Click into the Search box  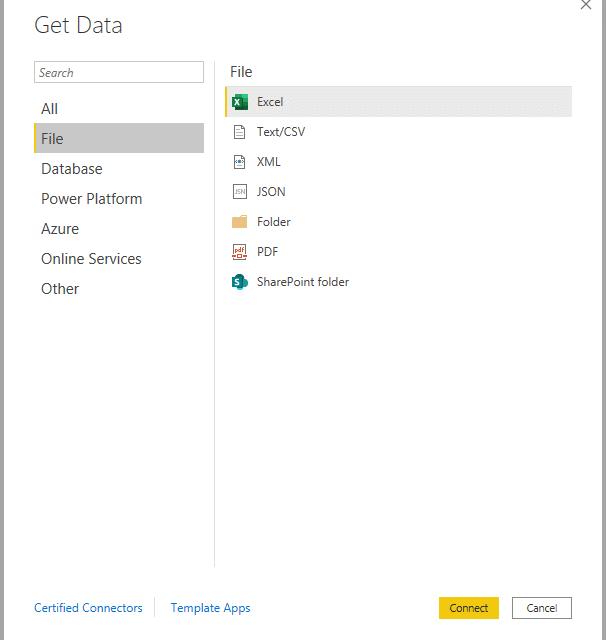click(118, 73)
